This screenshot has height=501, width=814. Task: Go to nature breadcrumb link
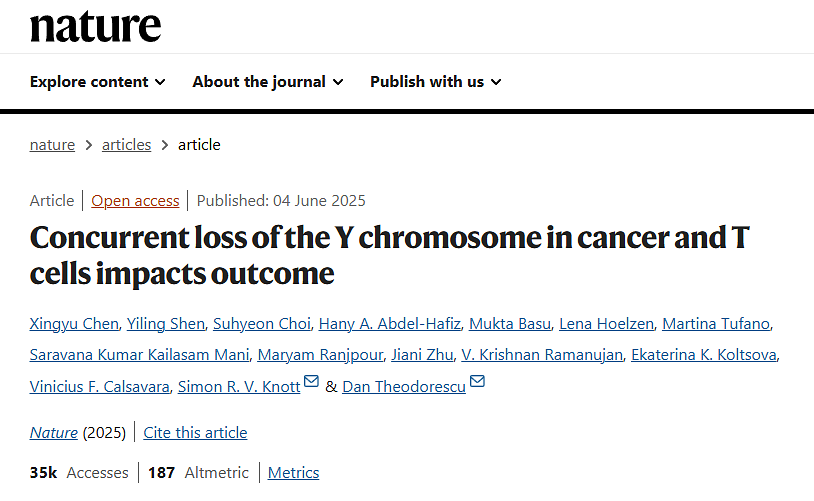(52, 145)
